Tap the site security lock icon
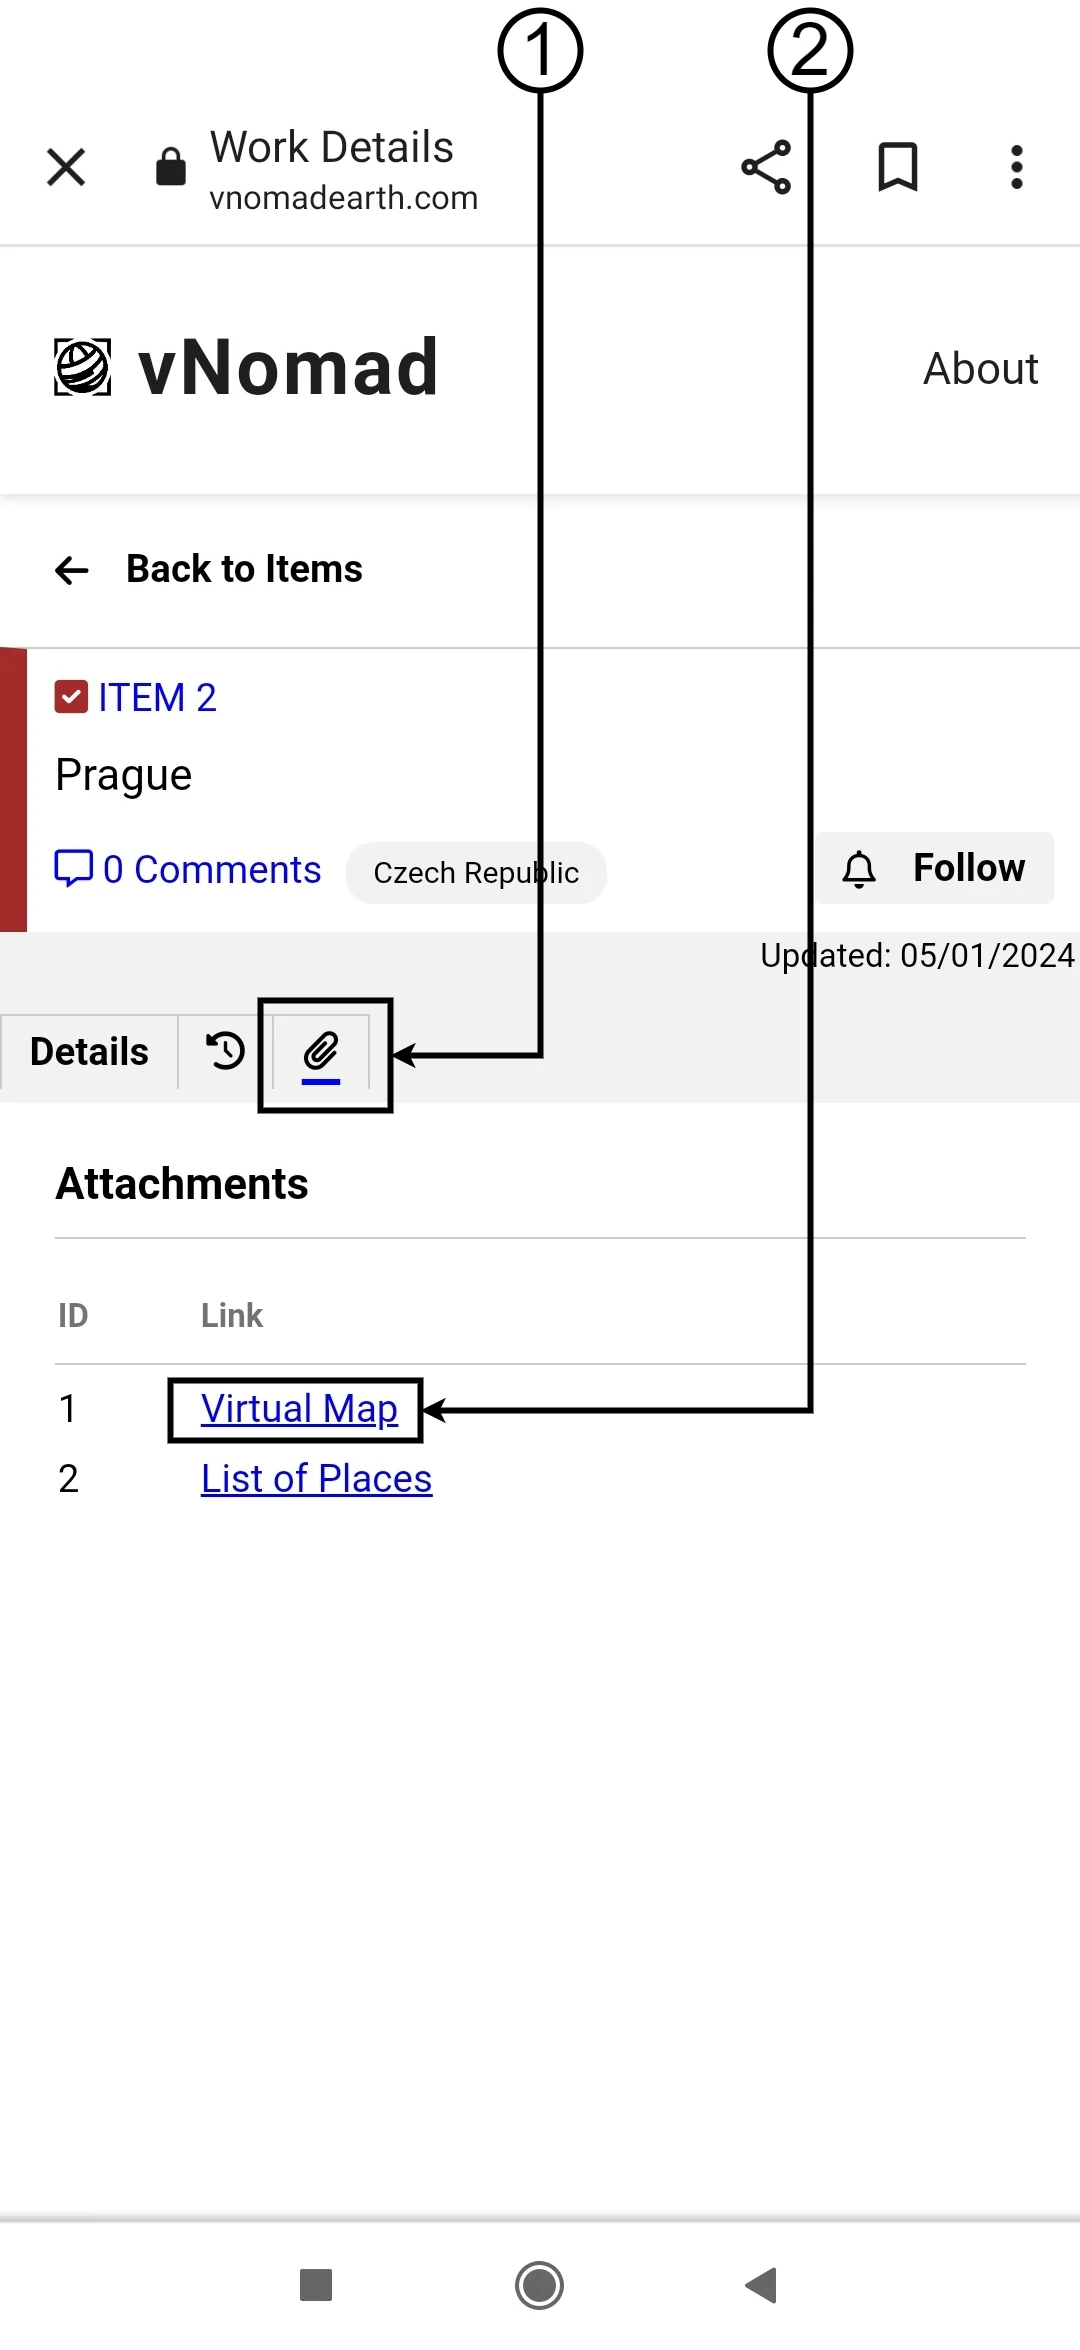 (x=171, y=167)
